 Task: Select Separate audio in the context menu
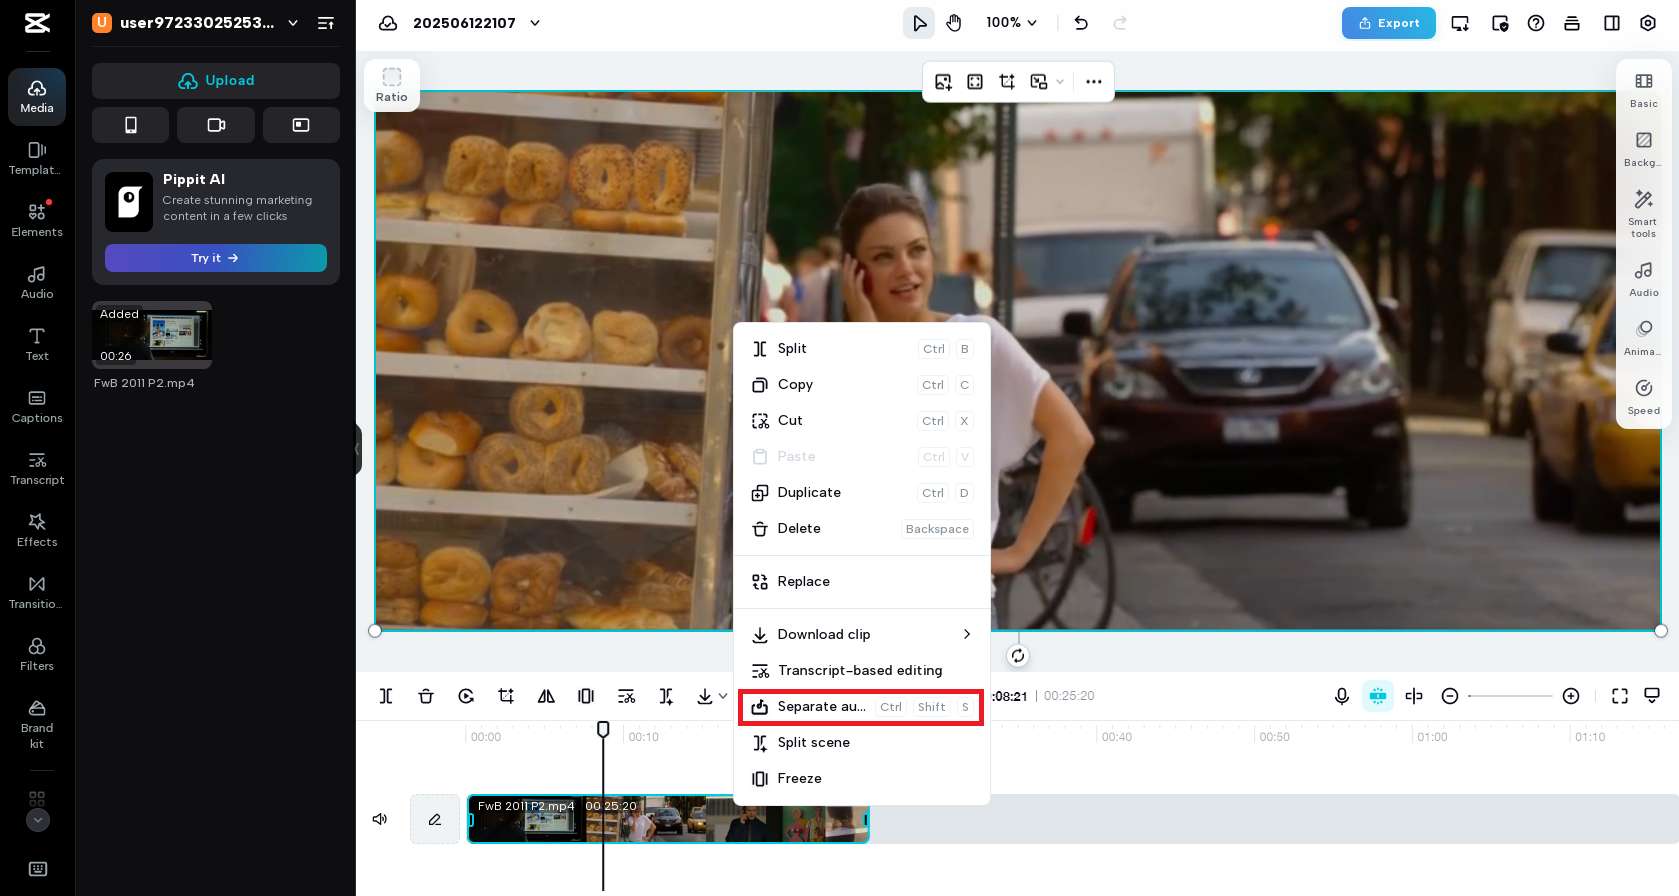[862, 707]
